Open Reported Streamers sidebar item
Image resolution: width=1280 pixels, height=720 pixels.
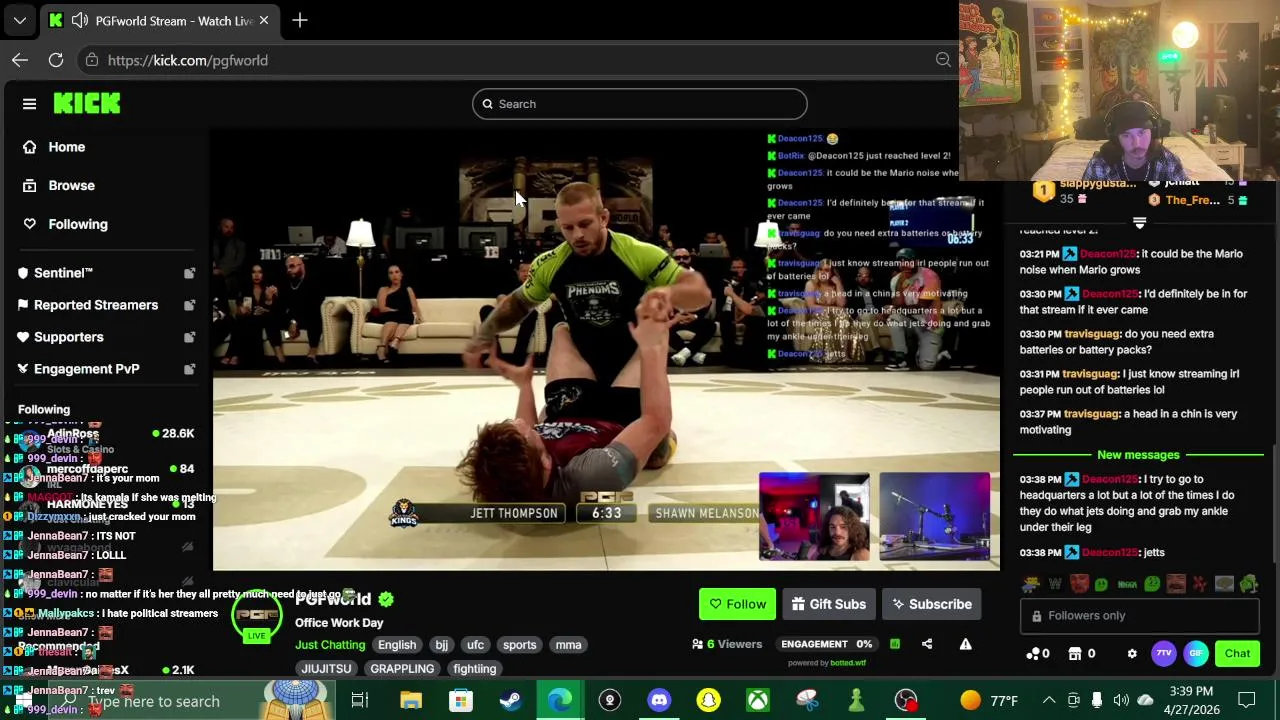(96, 305)
